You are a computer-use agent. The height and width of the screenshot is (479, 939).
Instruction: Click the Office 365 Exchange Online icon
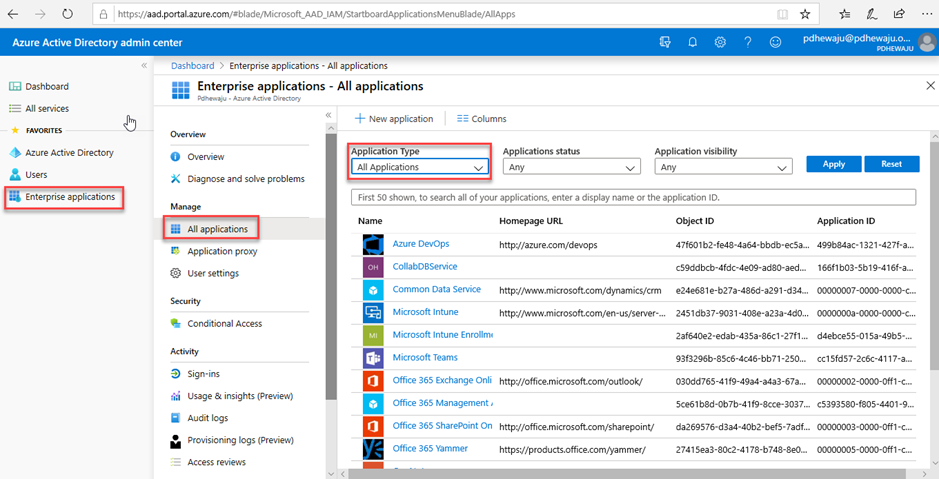373,381
